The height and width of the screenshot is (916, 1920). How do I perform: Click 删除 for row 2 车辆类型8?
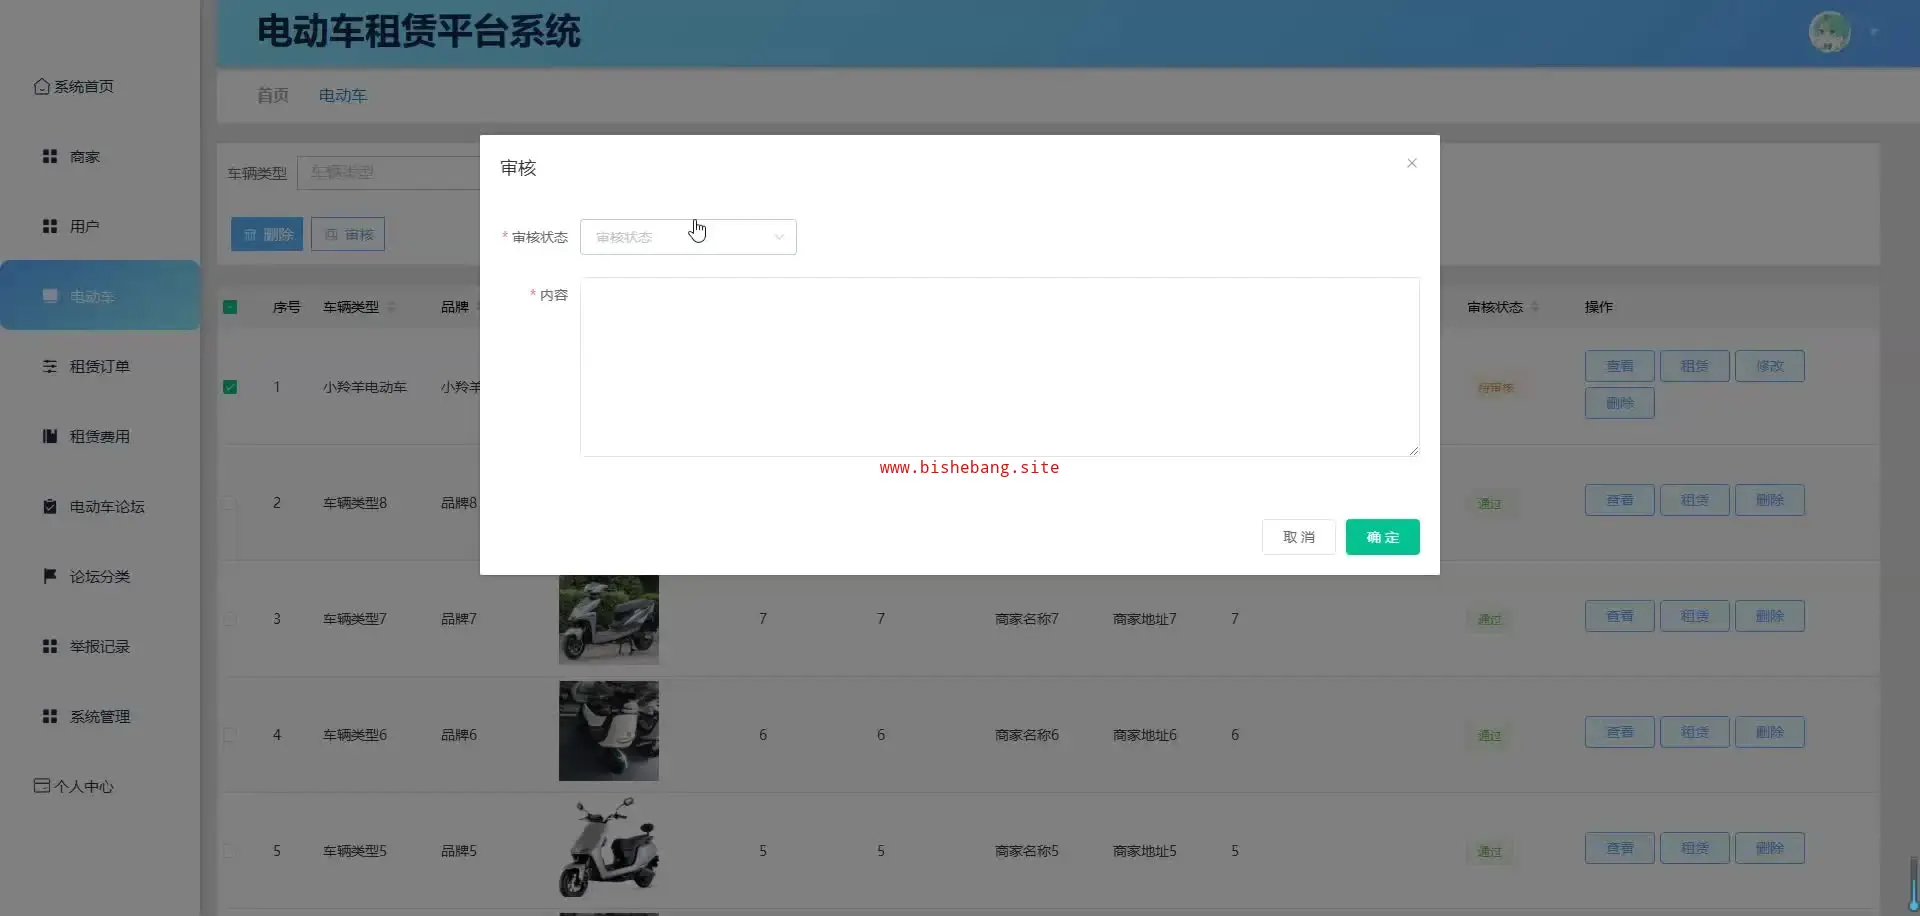[x=1770, y=500]
